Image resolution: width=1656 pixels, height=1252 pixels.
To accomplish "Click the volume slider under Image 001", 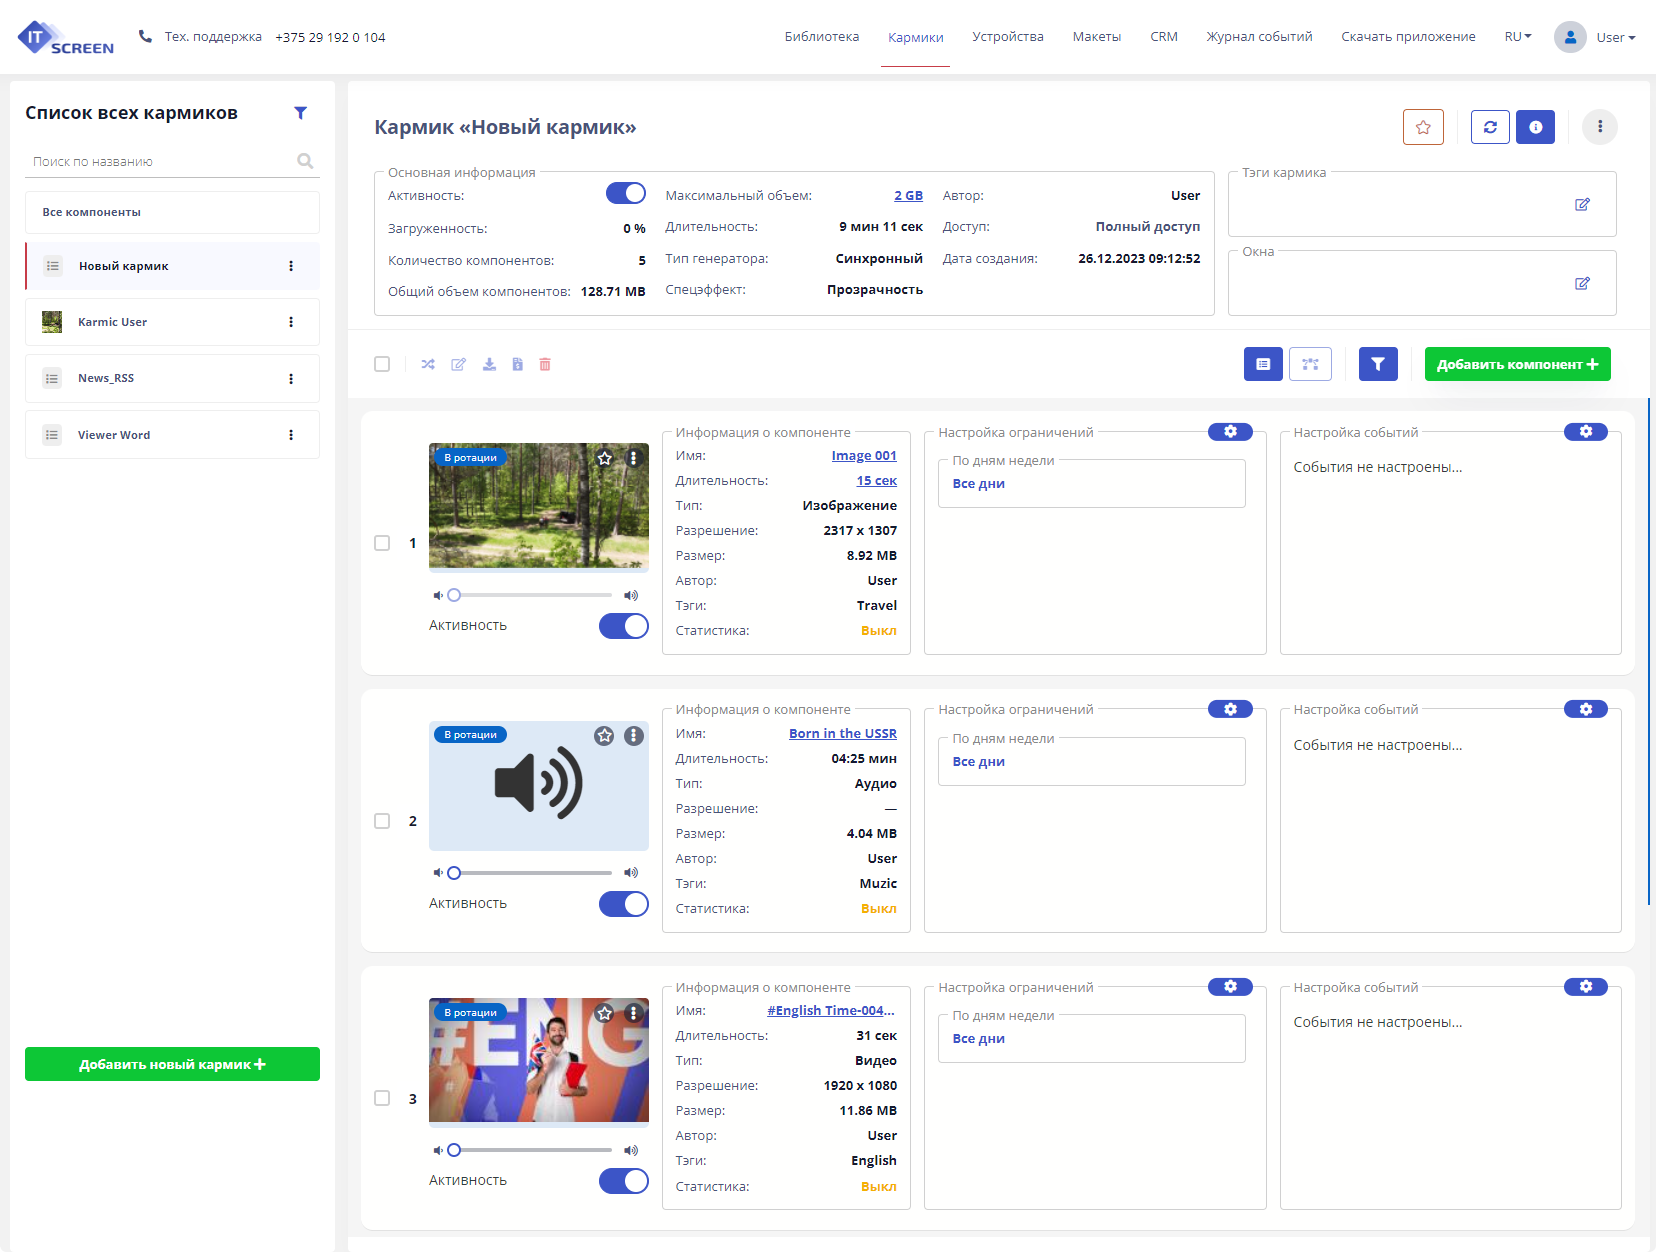I will pos(533,595).
